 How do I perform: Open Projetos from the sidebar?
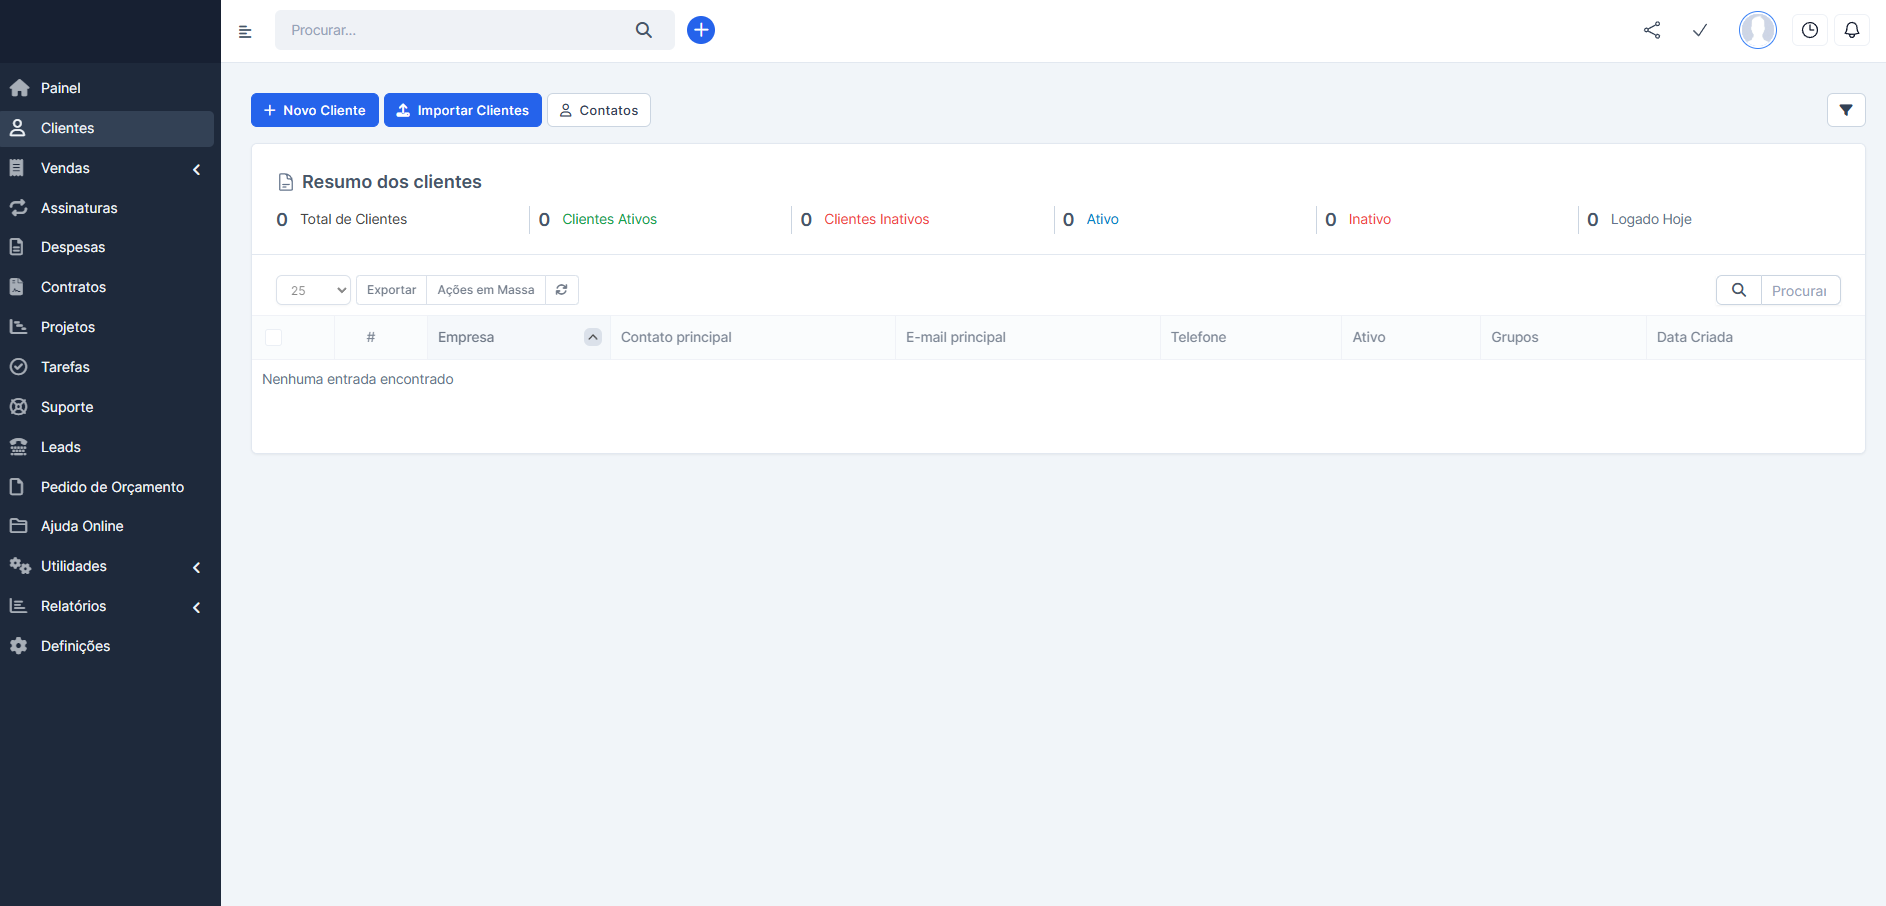68,327
